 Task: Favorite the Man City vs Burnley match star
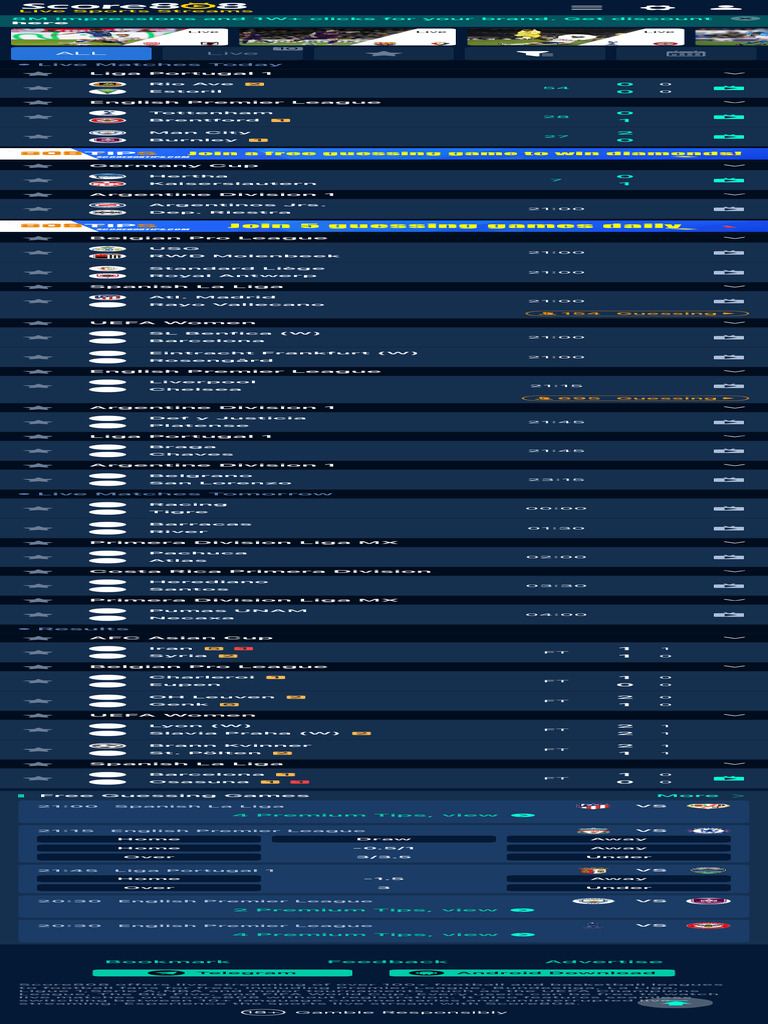coord(40,136)
